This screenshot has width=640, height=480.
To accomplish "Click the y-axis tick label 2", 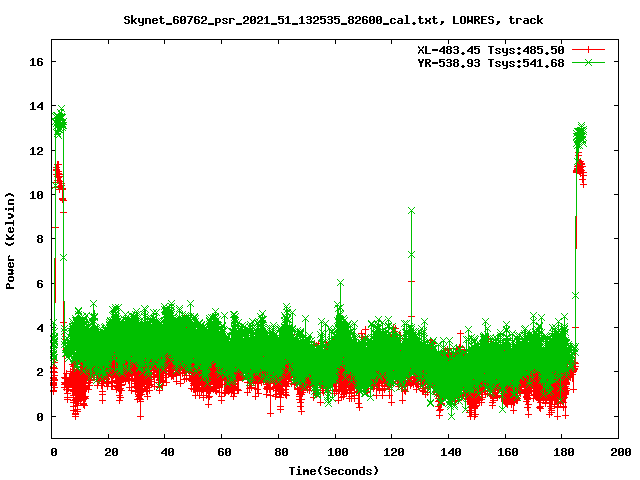I will [40, 372].
